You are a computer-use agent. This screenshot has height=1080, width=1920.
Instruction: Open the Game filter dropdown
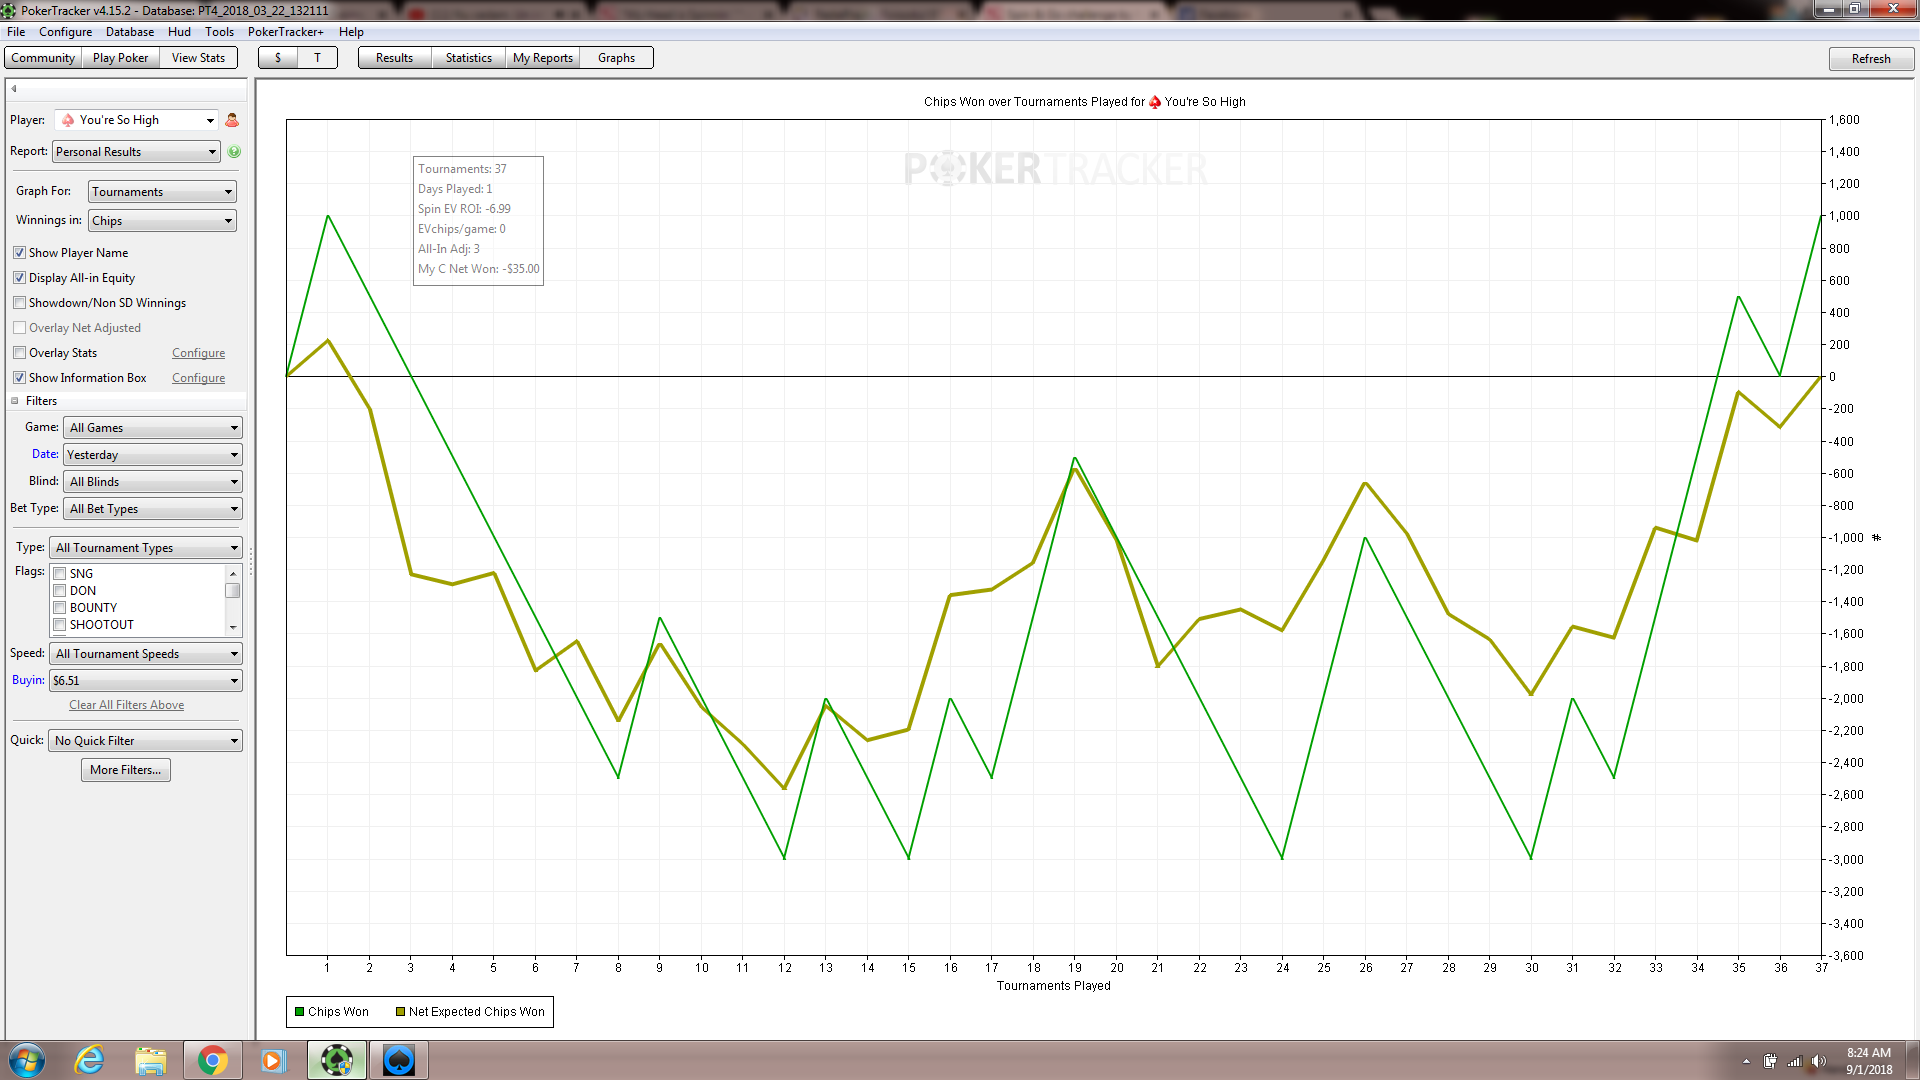[x=153, y=428]
